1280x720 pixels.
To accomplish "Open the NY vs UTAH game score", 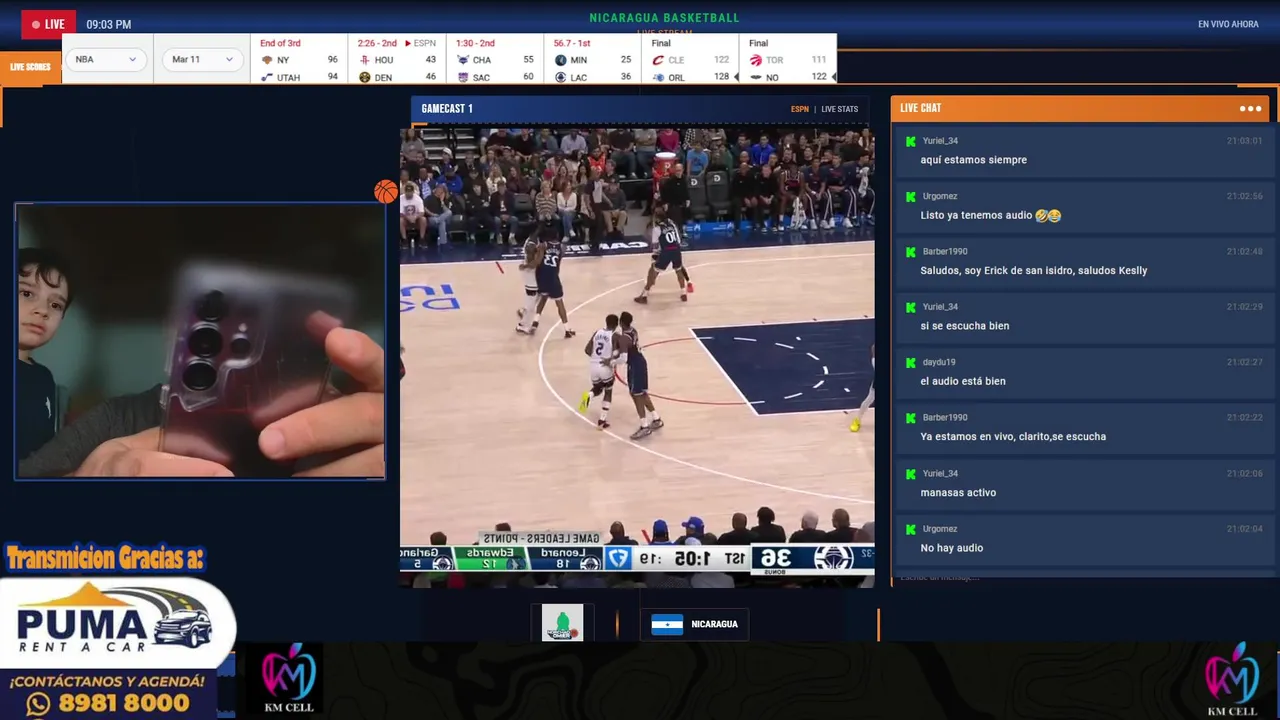I will tap(299, 60).
